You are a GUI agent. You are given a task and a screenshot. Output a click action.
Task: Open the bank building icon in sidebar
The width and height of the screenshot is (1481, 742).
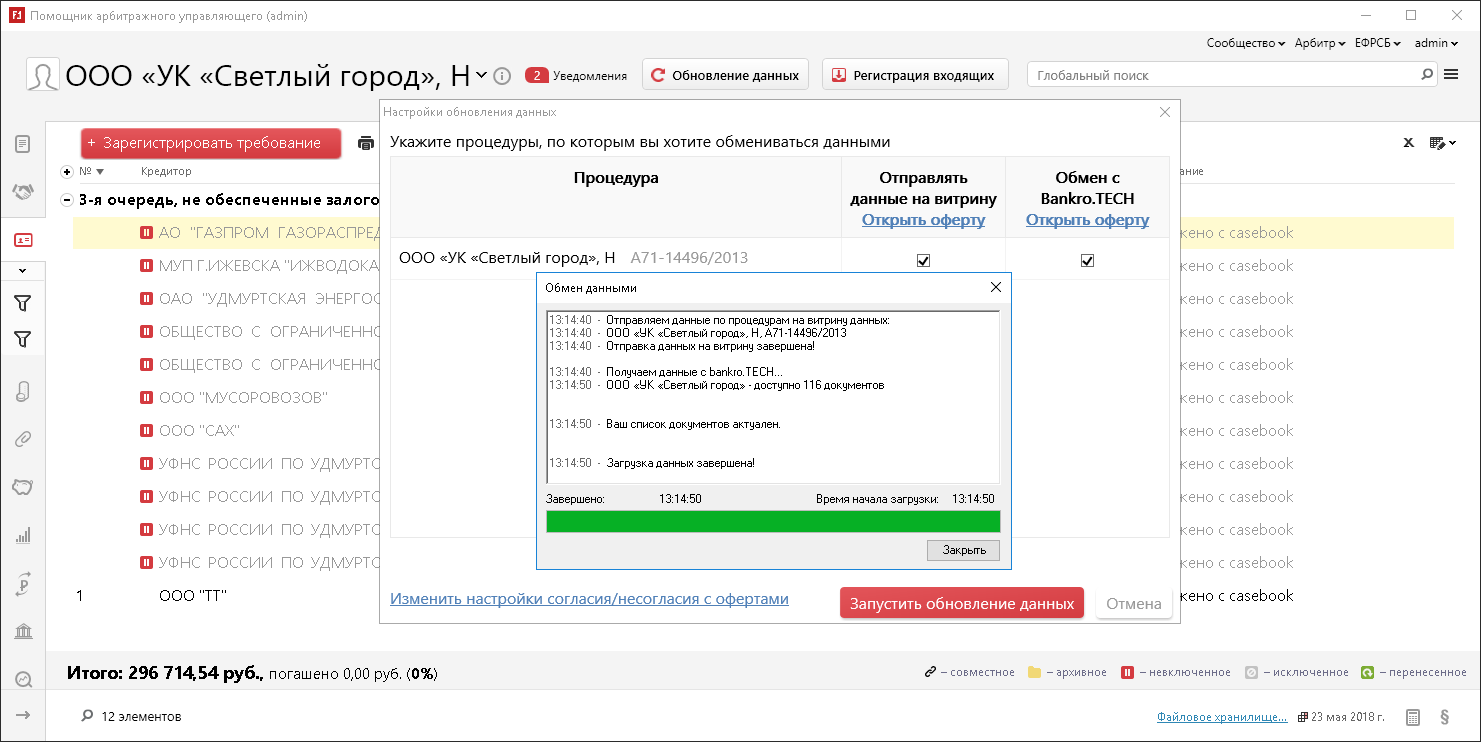(x=23, y=631)
